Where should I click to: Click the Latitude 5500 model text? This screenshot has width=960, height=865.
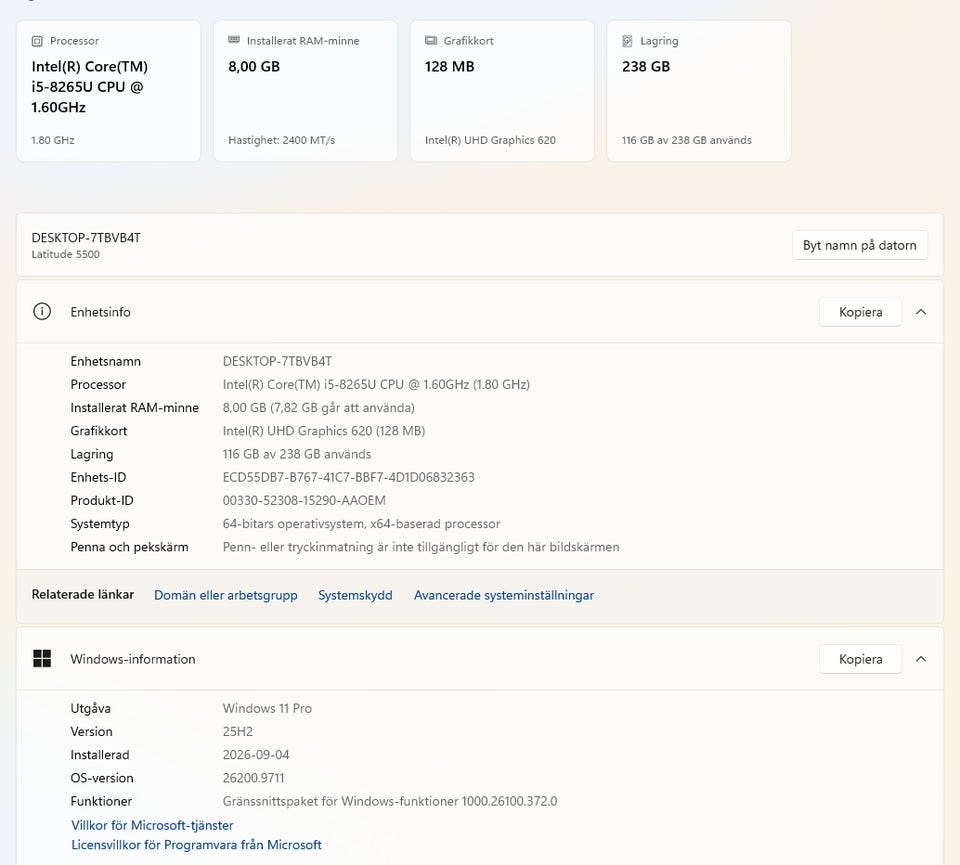66,254
